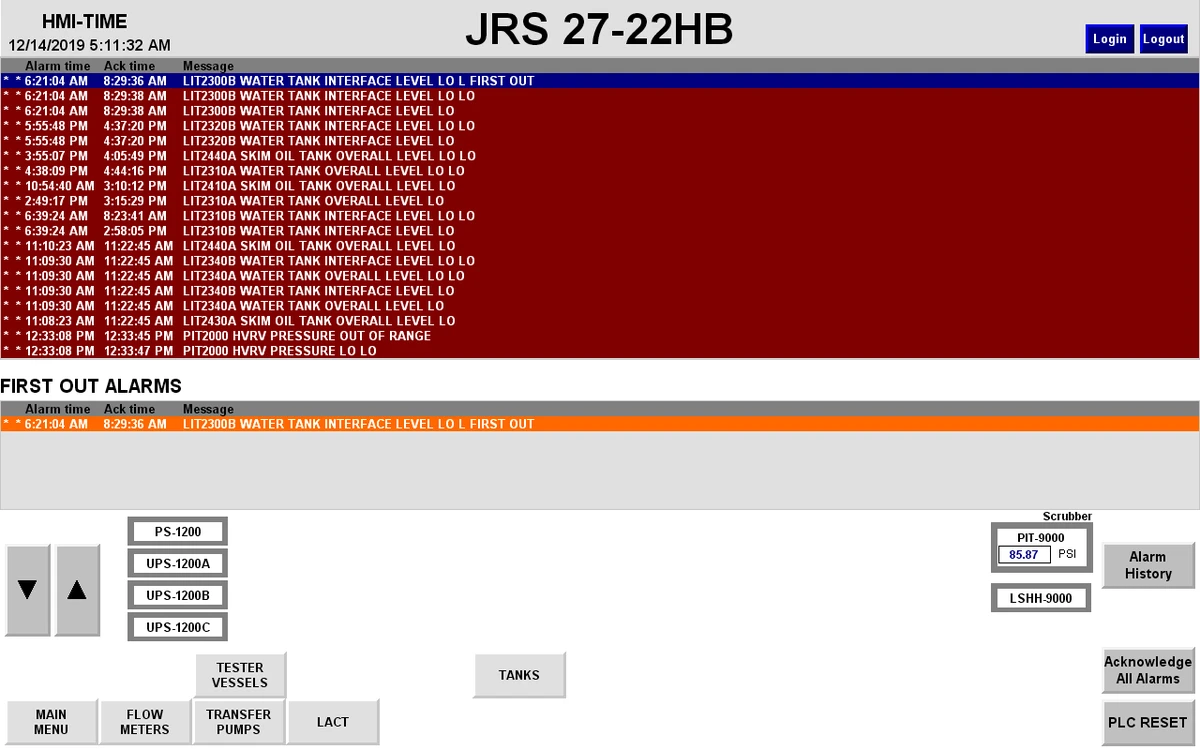
Task: Select LIT2440A alarm at 3:55:07 PM
Action: [x=600, y=156]
